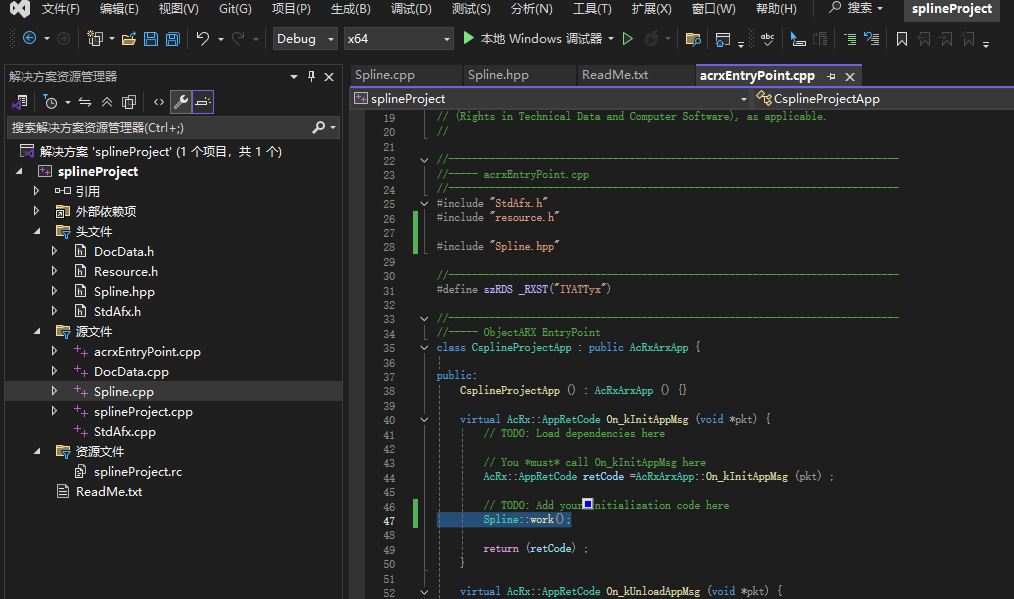Close the acrxEntryPoint.cpp tab
Viewport: 1014px width, 599px height.
[850, 76]
